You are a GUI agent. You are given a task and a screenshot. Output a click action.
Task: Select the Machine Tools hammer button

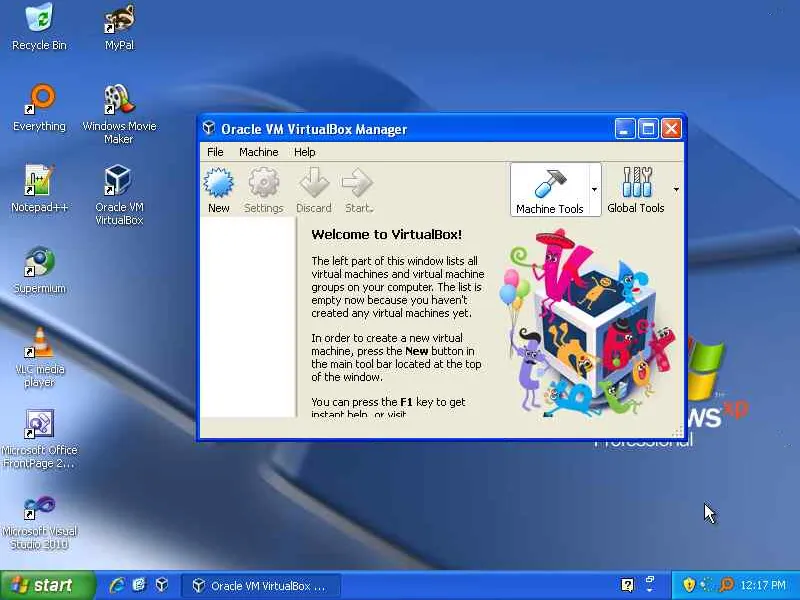point(549,190)
